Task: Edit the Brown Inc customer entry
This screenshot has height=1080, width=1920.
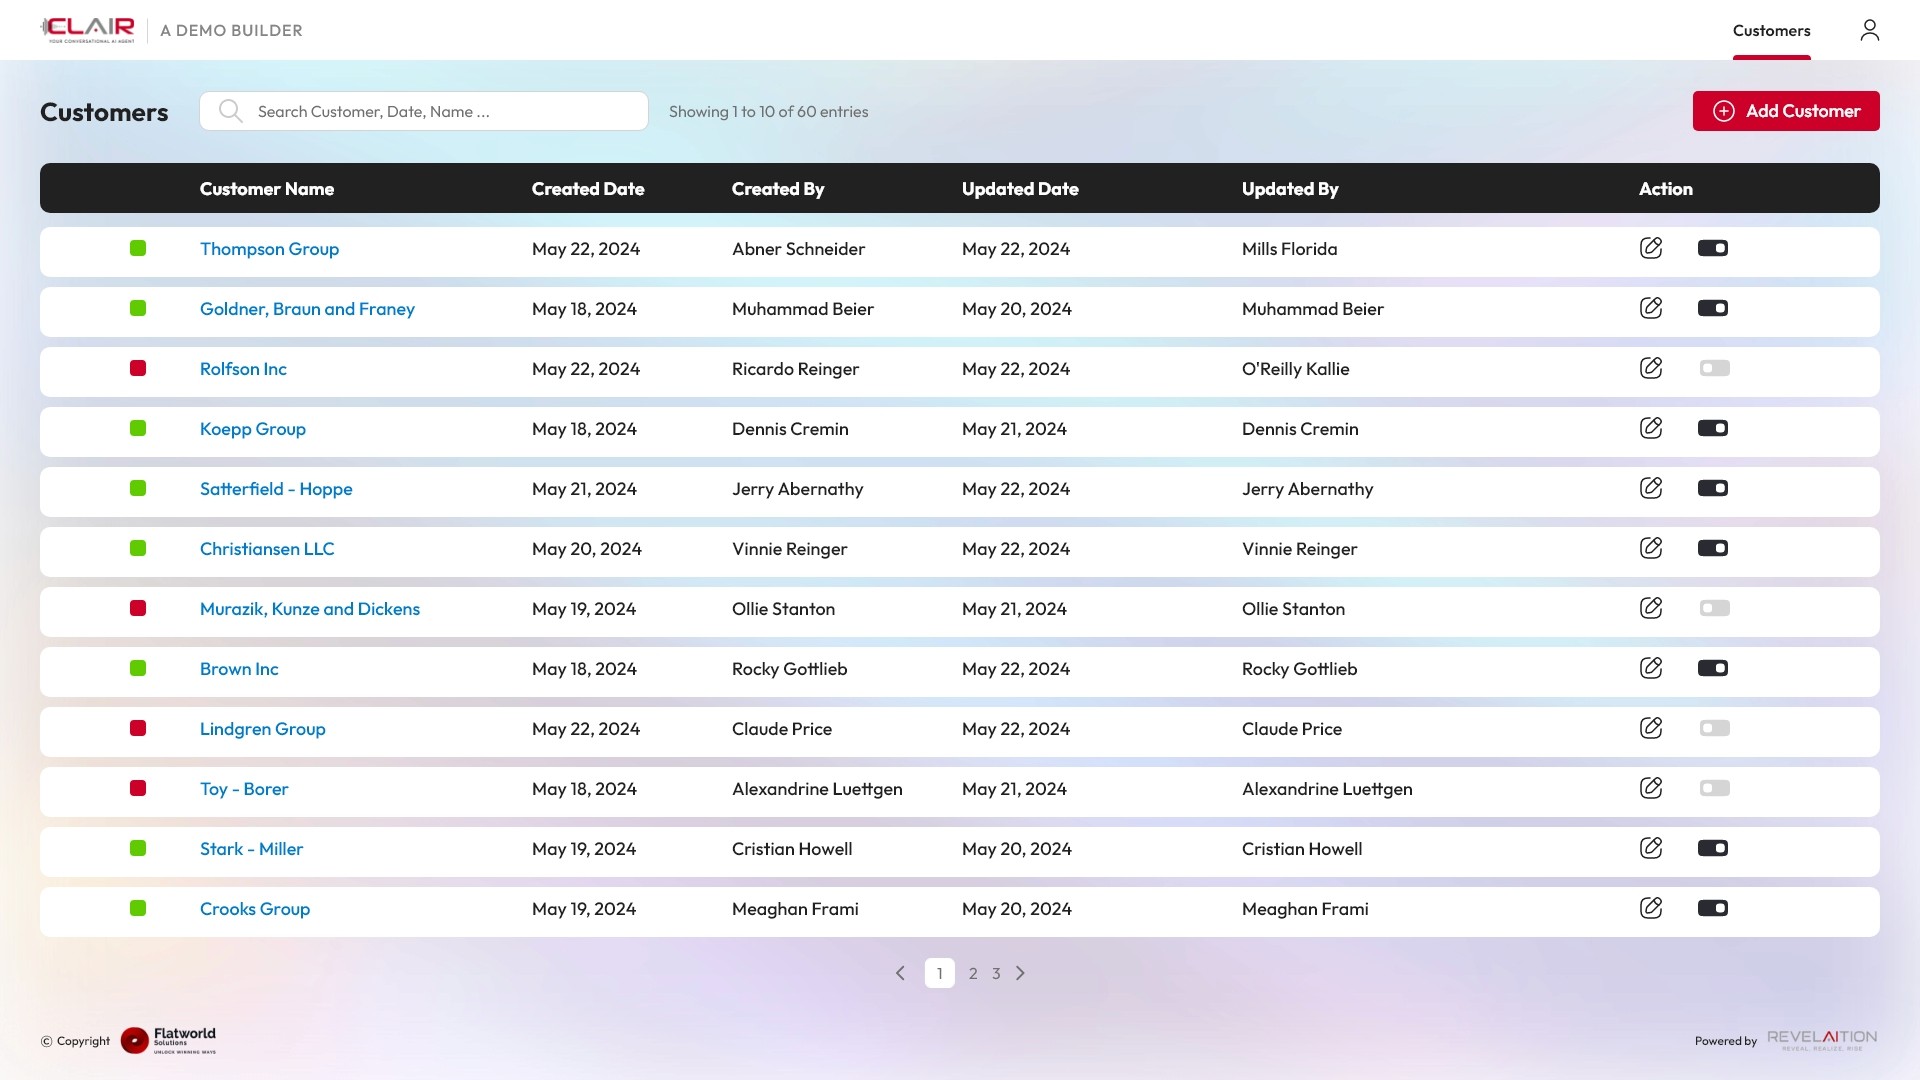Action: 1651,668
